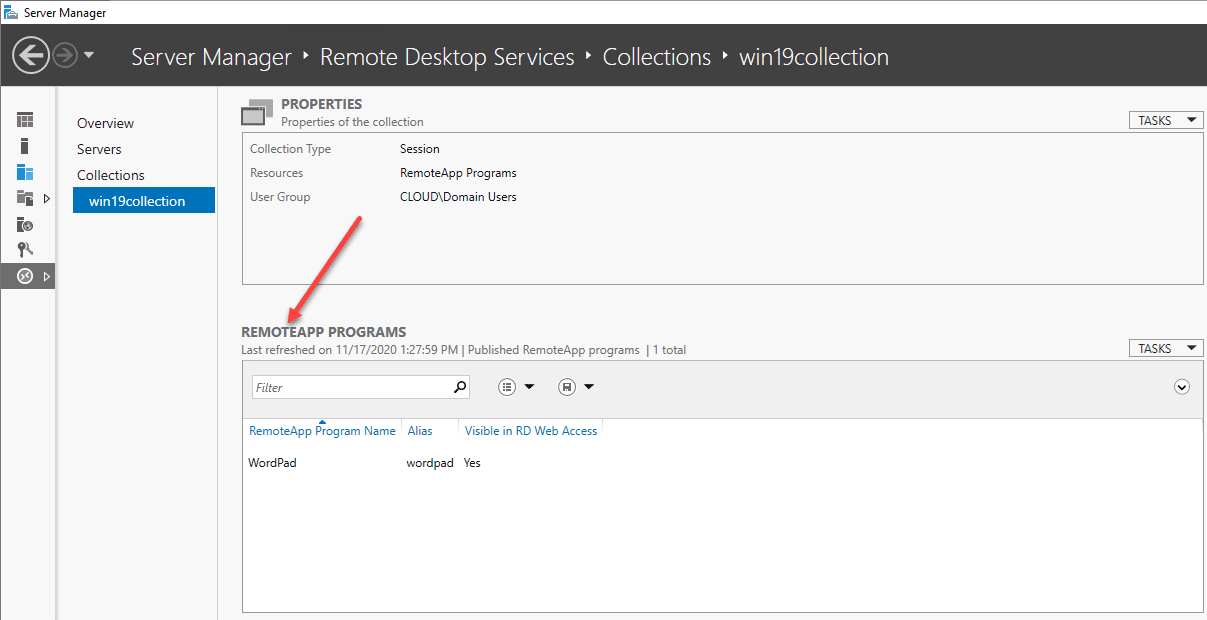Click the IIS sidebar icon
The image size is (1207, 620).
(25, 225)
